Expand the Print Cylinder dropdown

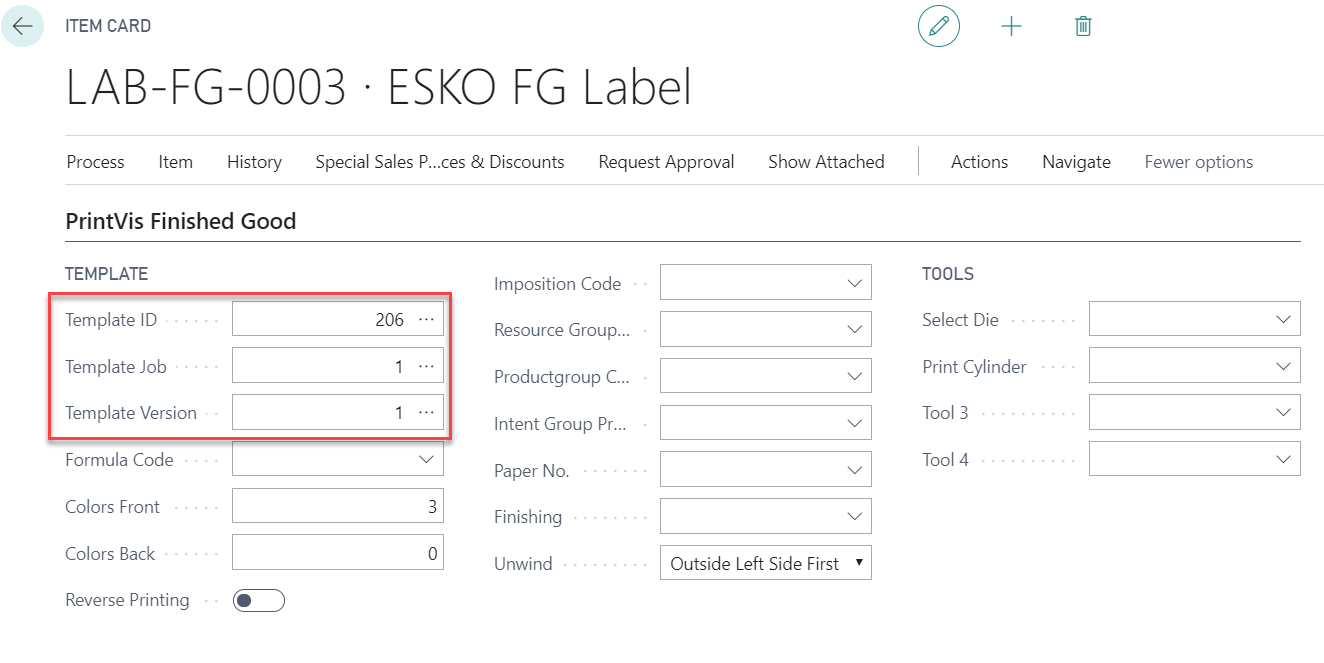click(1284, 366)
